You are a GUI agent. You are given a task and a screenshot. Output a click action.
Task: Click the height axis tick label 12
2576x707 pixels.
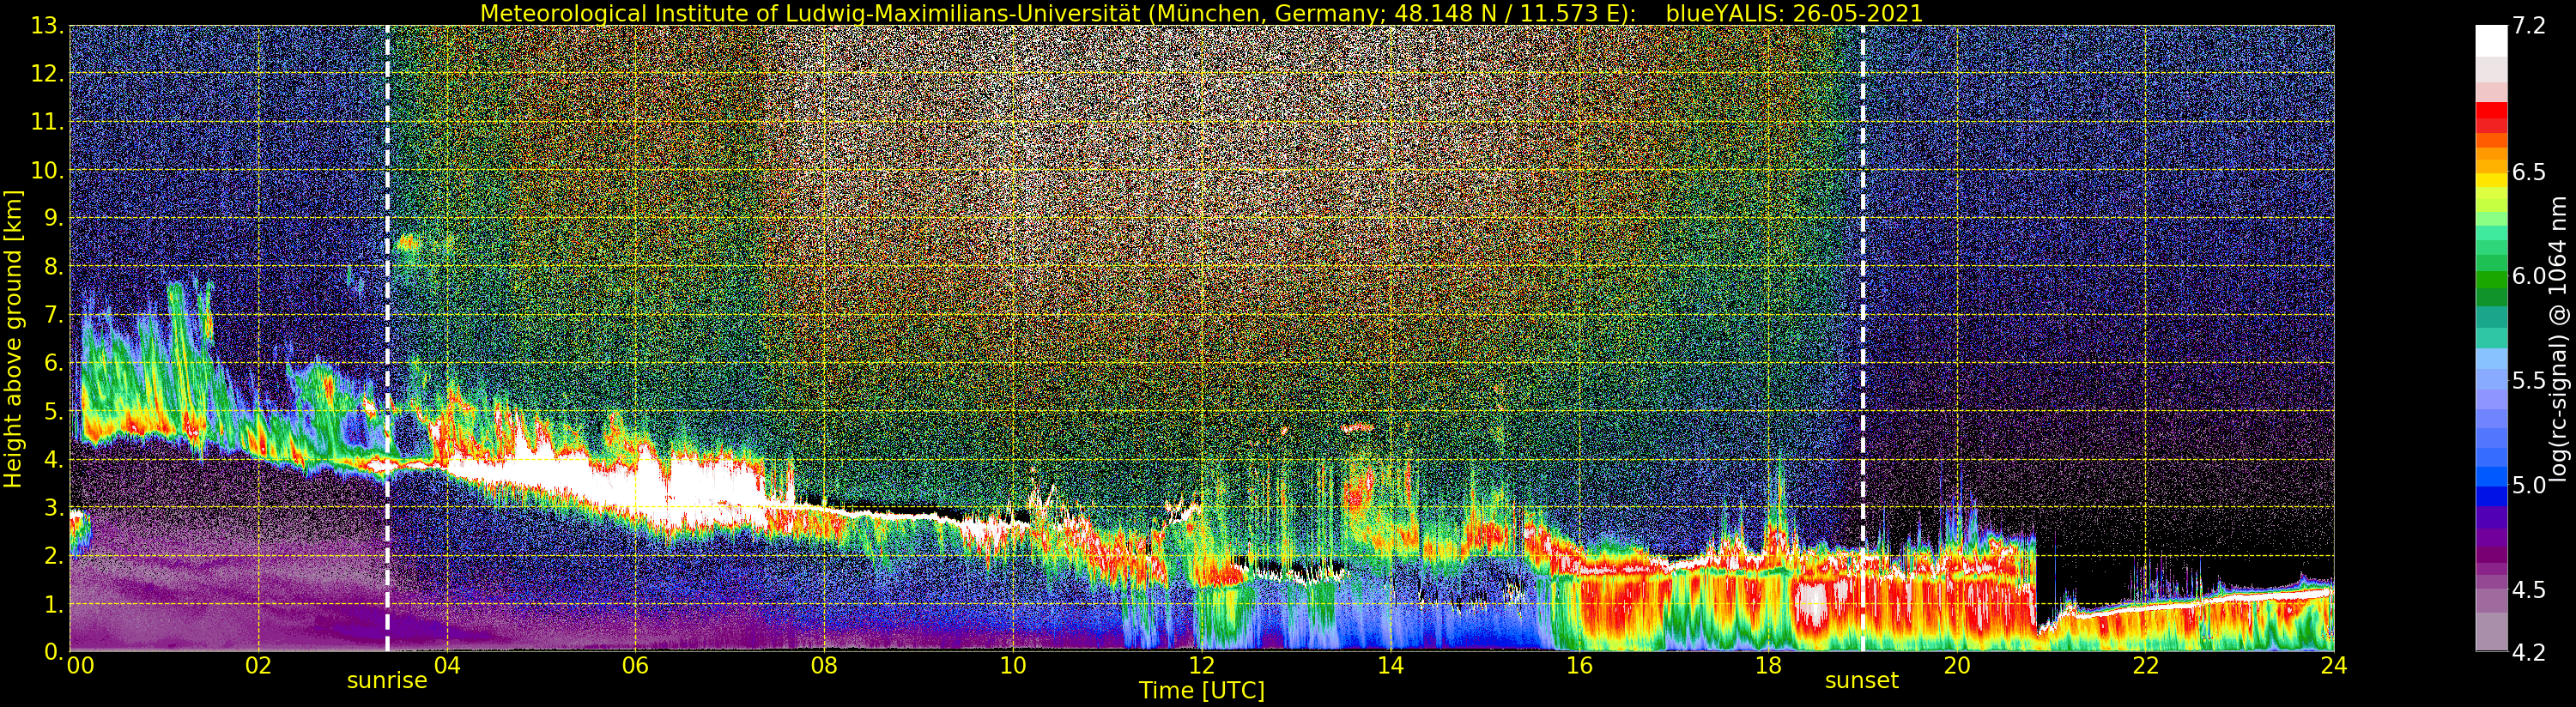click(47, 74)
